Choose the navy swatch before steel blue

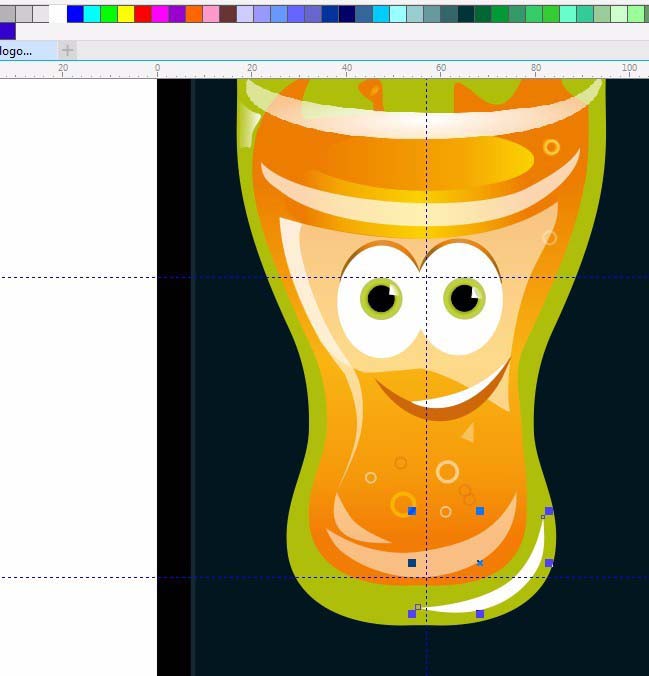tap(347, 14)
